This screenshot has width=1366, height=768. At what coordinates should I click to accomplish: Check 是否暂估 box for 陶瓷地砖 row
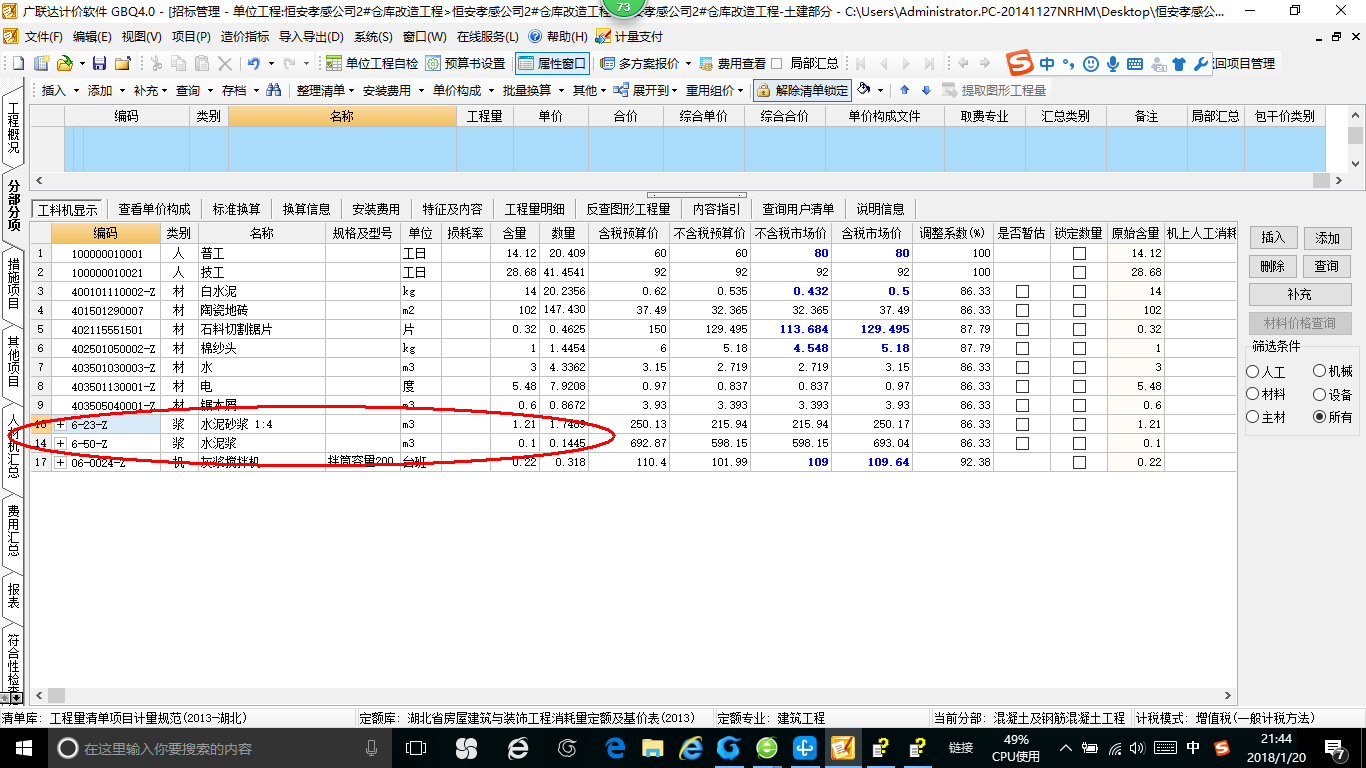coord(1022,311)
